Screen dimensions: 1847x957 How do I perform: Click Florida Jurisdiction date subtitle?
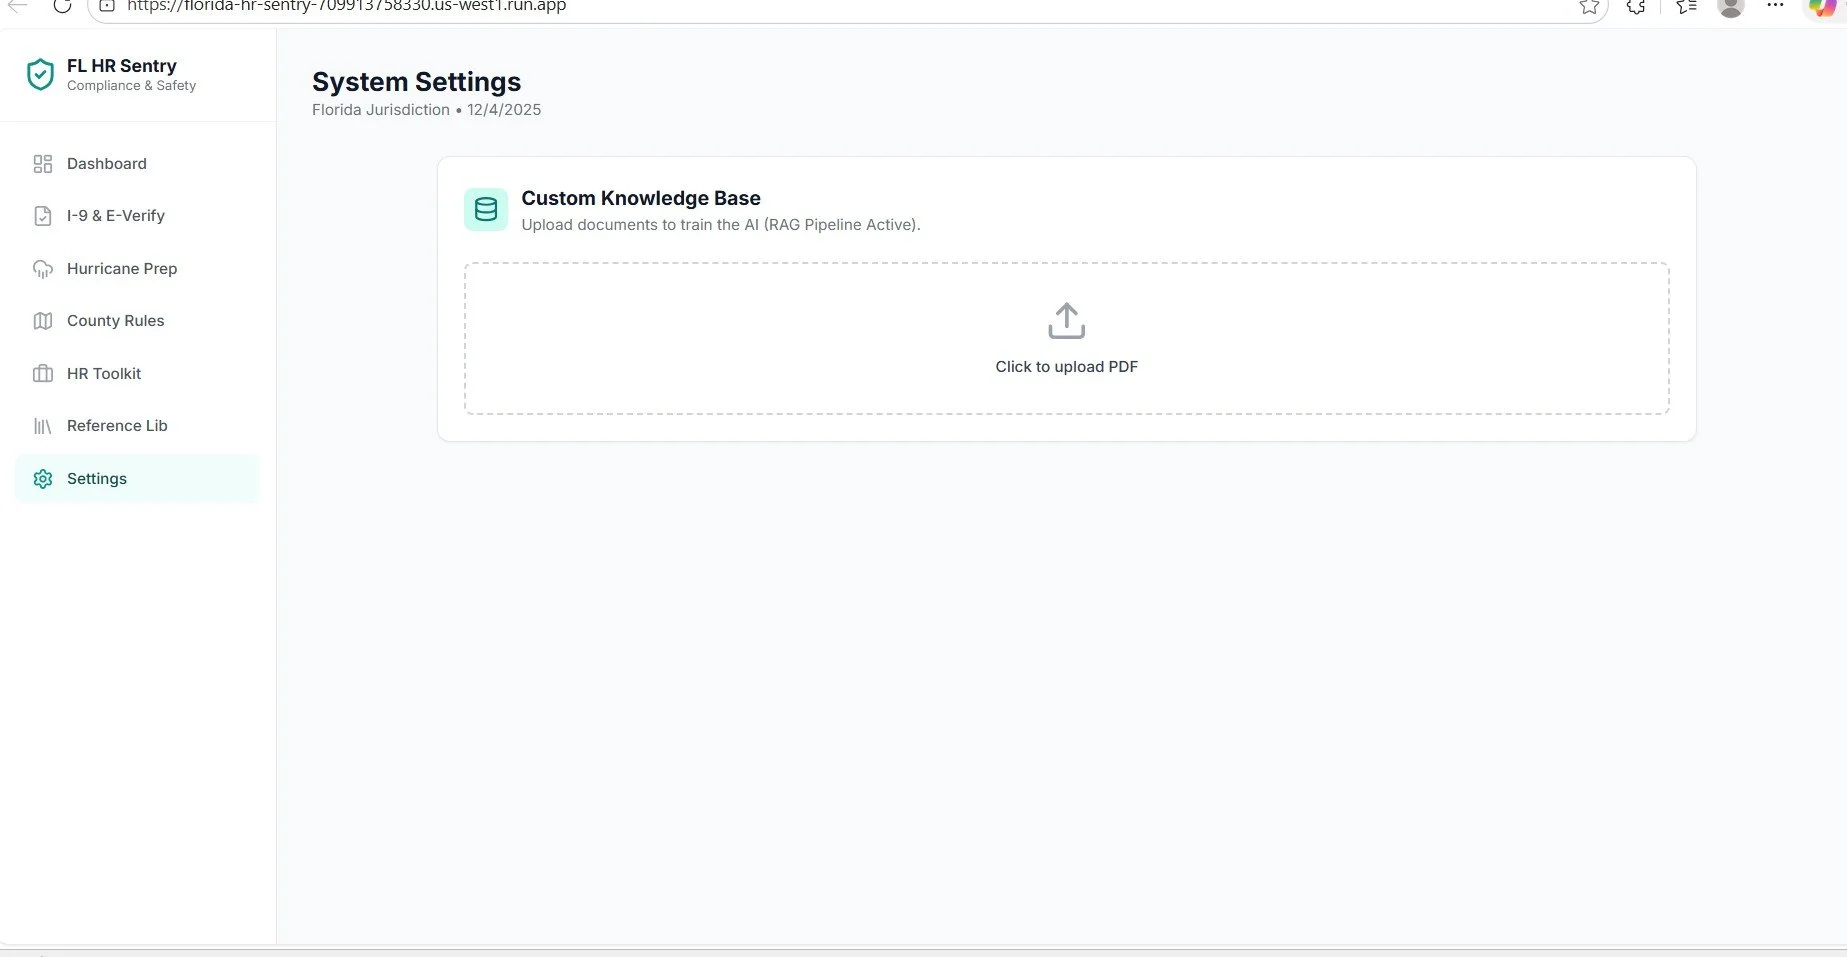427,110
